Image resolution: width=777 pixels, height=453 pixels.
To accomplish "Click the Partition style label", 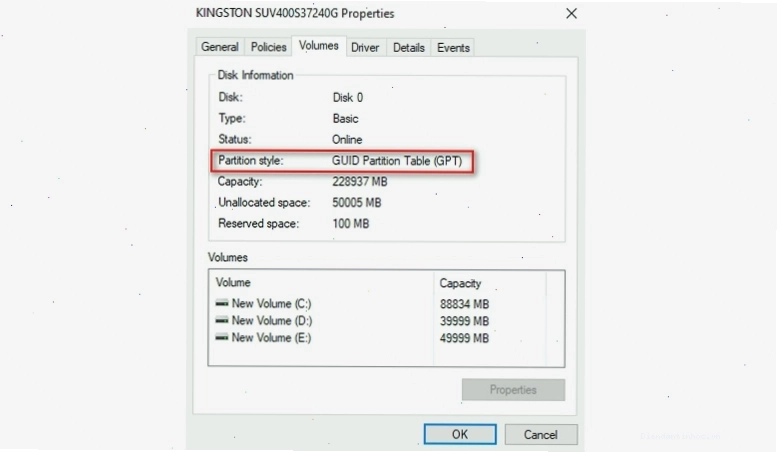I will click(251, 161).
